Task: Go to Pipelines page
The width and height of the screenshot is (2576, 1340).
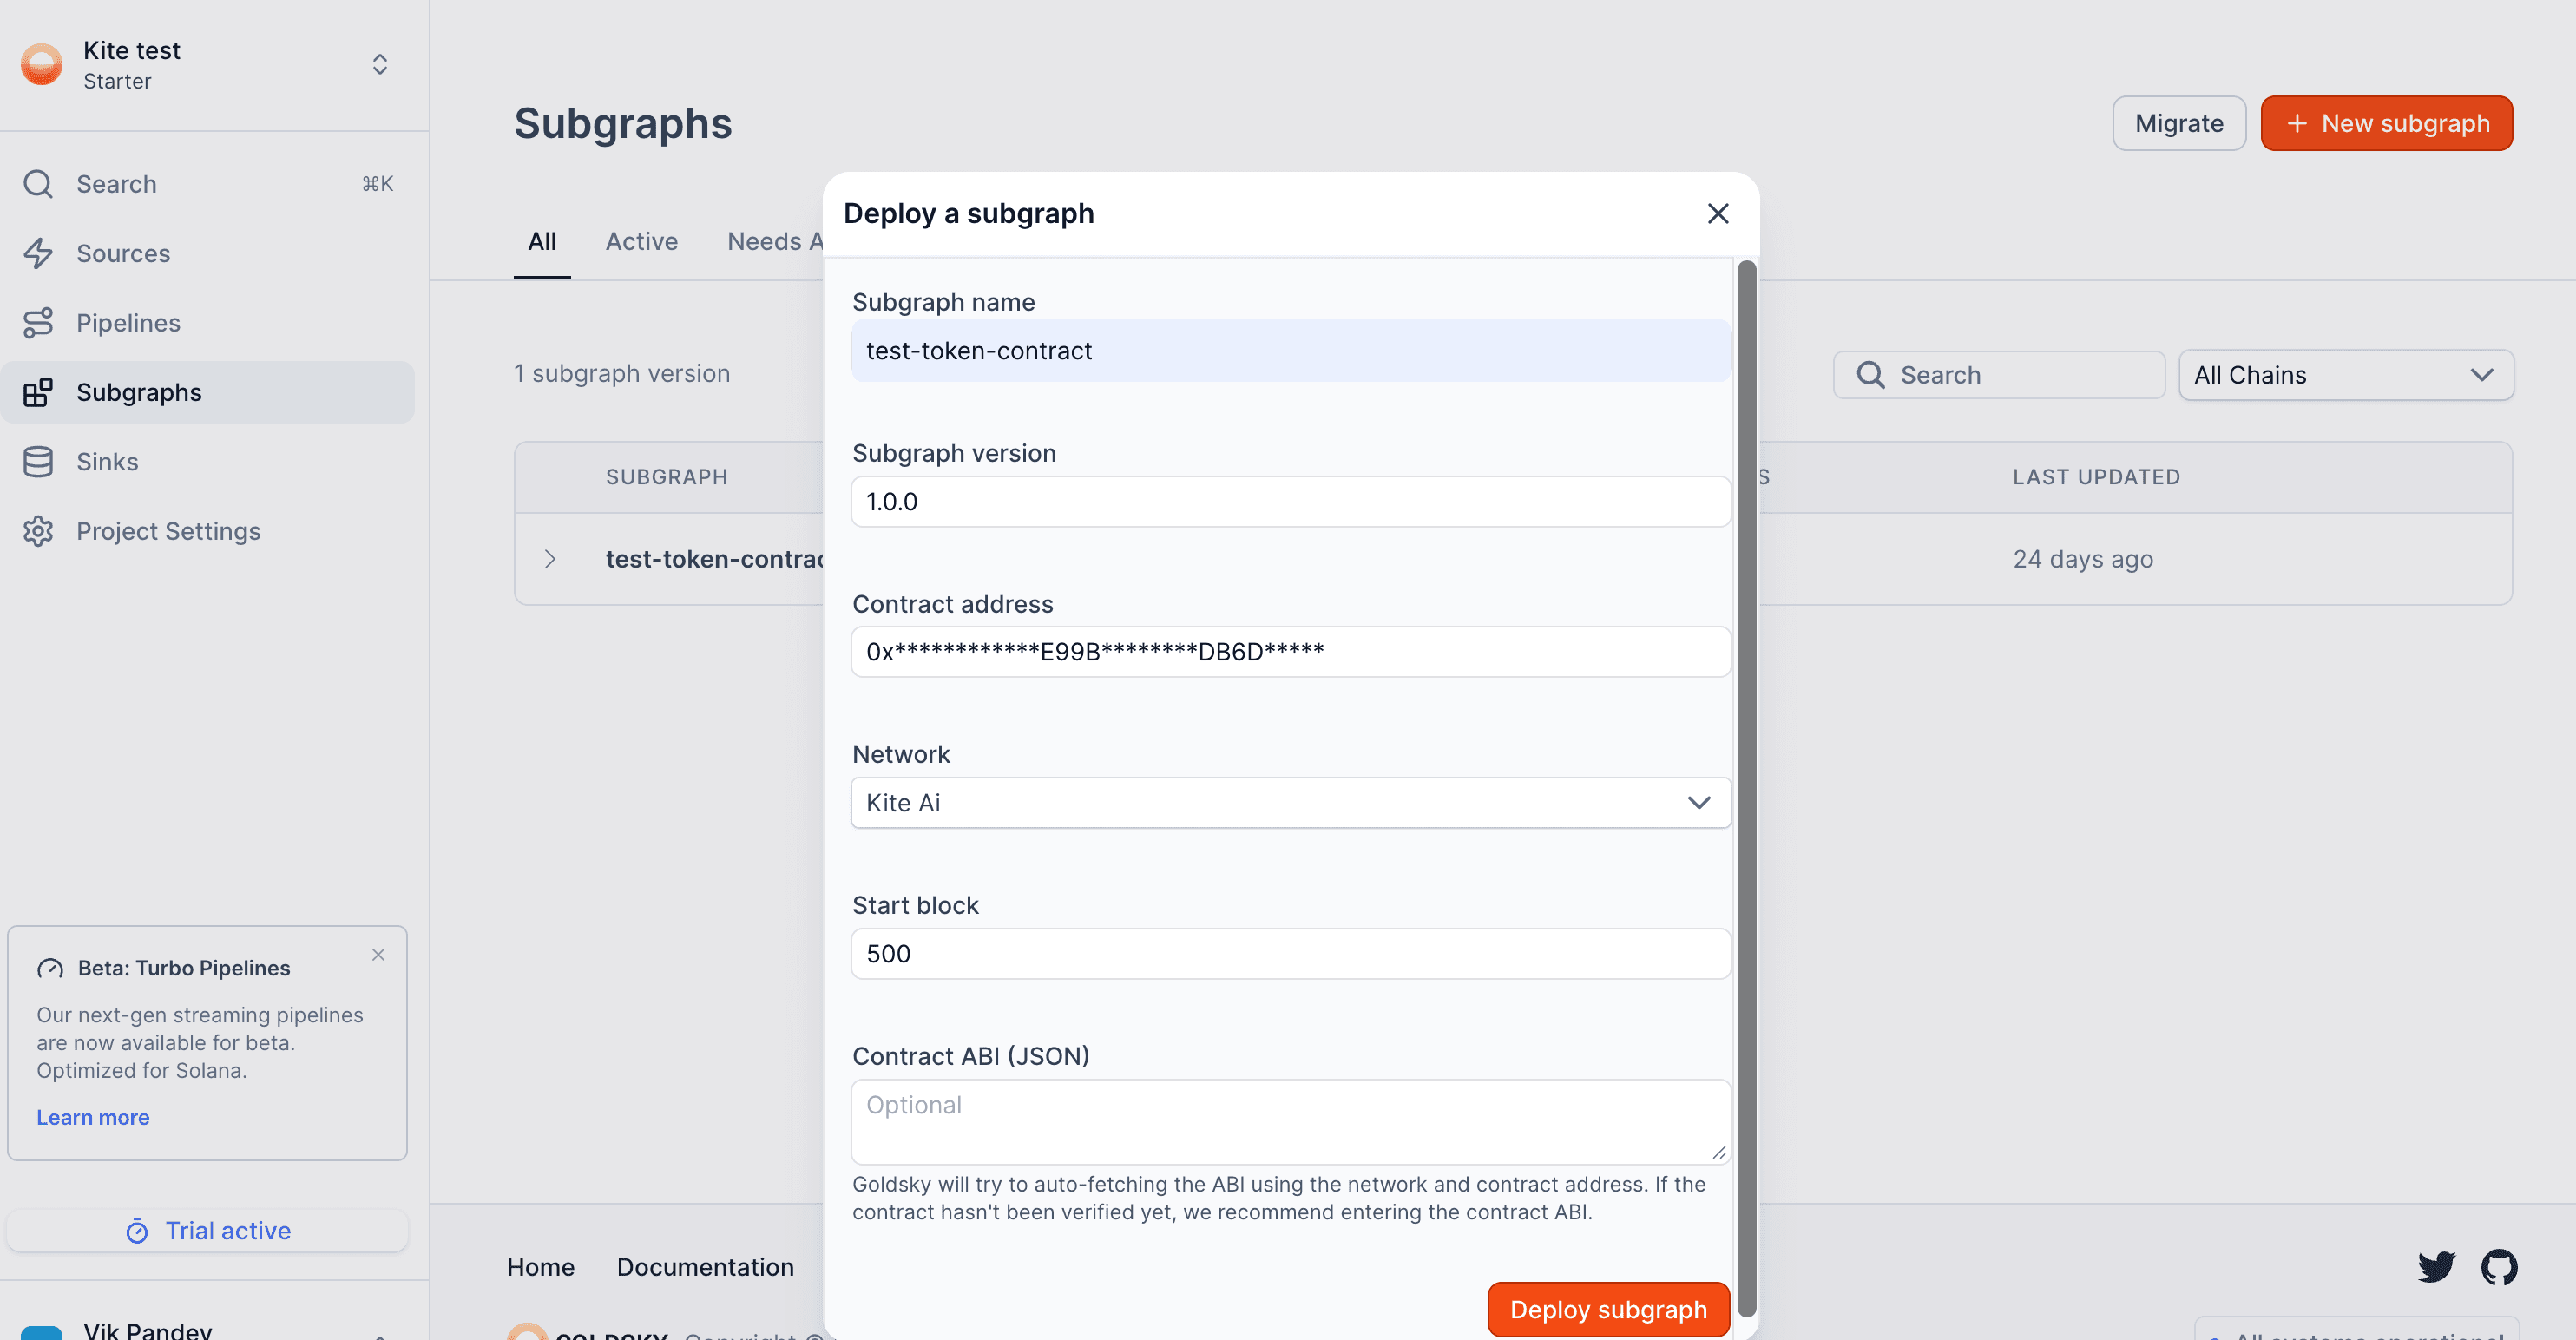Action: point(207,323)
